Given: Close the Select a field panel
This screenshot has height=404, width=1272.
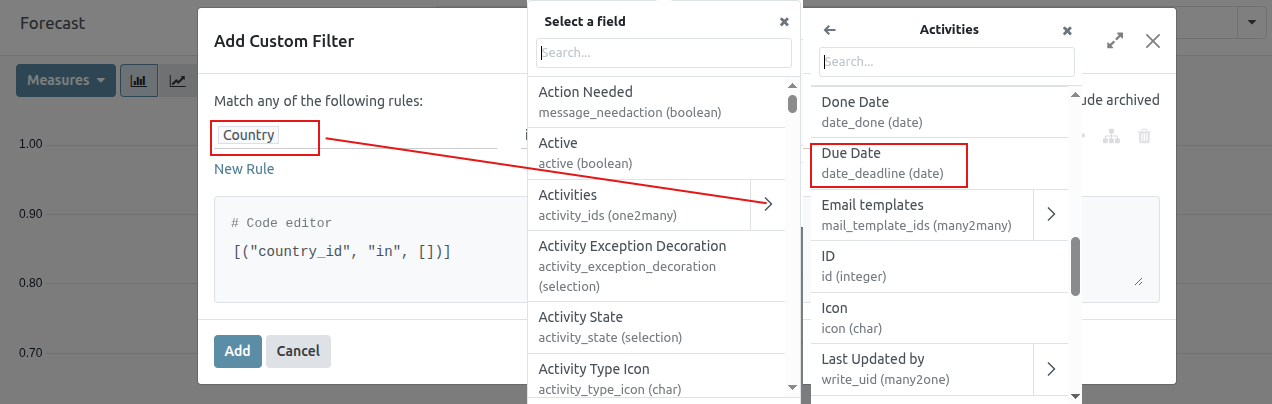Looking at the screenshot, I should pyautogui.click(x=784, y=21).
